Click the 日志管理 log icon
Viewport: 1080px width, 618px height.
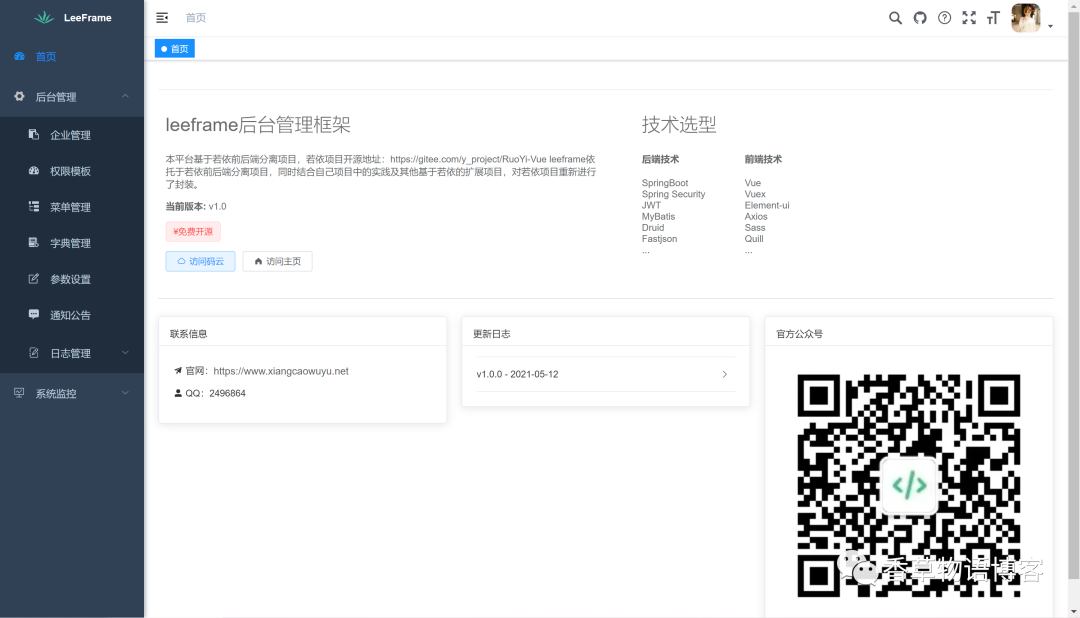(x=34, y=353)
